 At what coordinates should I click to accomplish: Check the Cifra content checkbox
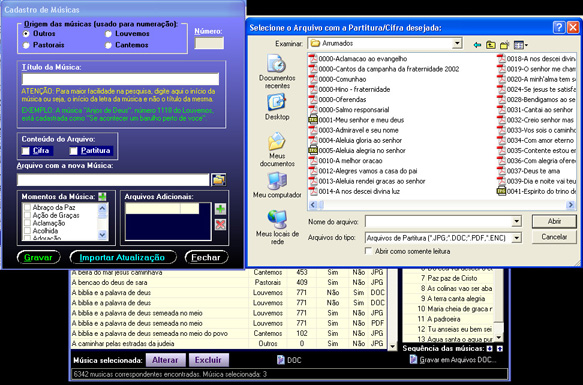pos(26,151)
